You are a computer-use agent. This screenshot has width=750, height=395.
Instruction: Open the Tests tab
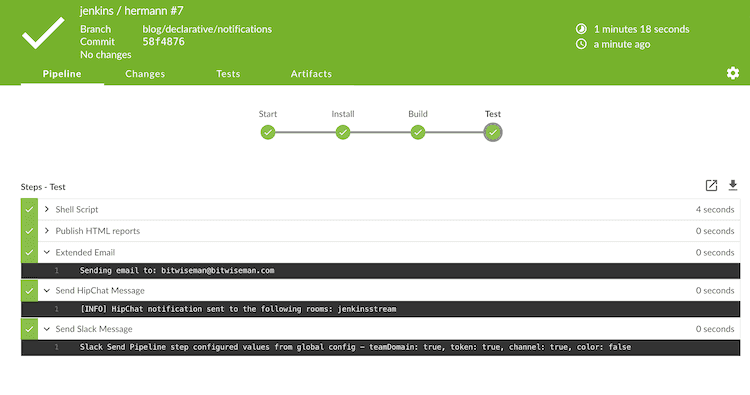[228, 74]
